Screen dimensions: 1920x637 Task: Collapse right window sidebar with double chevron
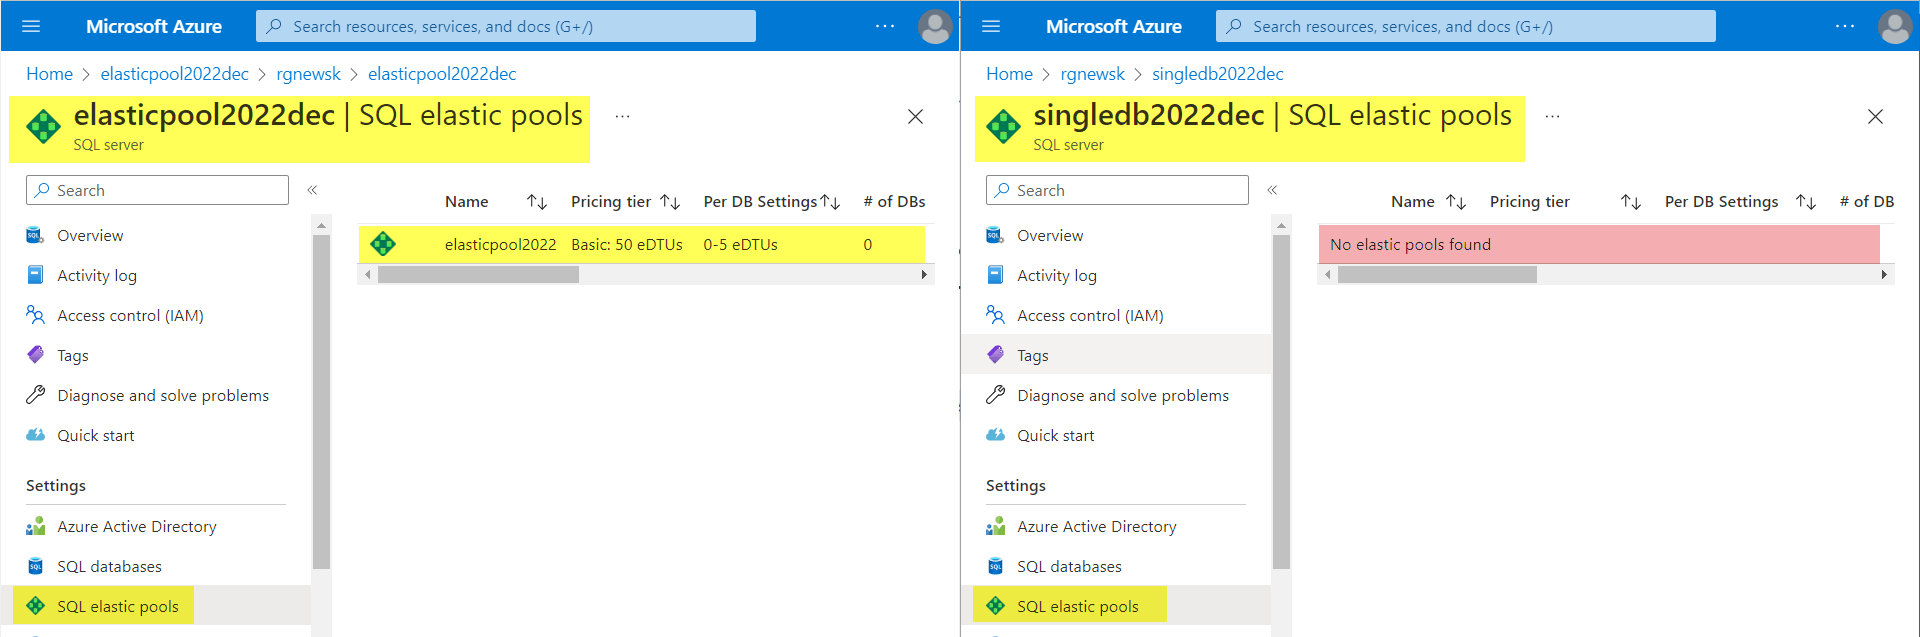tap(1272, 190)
